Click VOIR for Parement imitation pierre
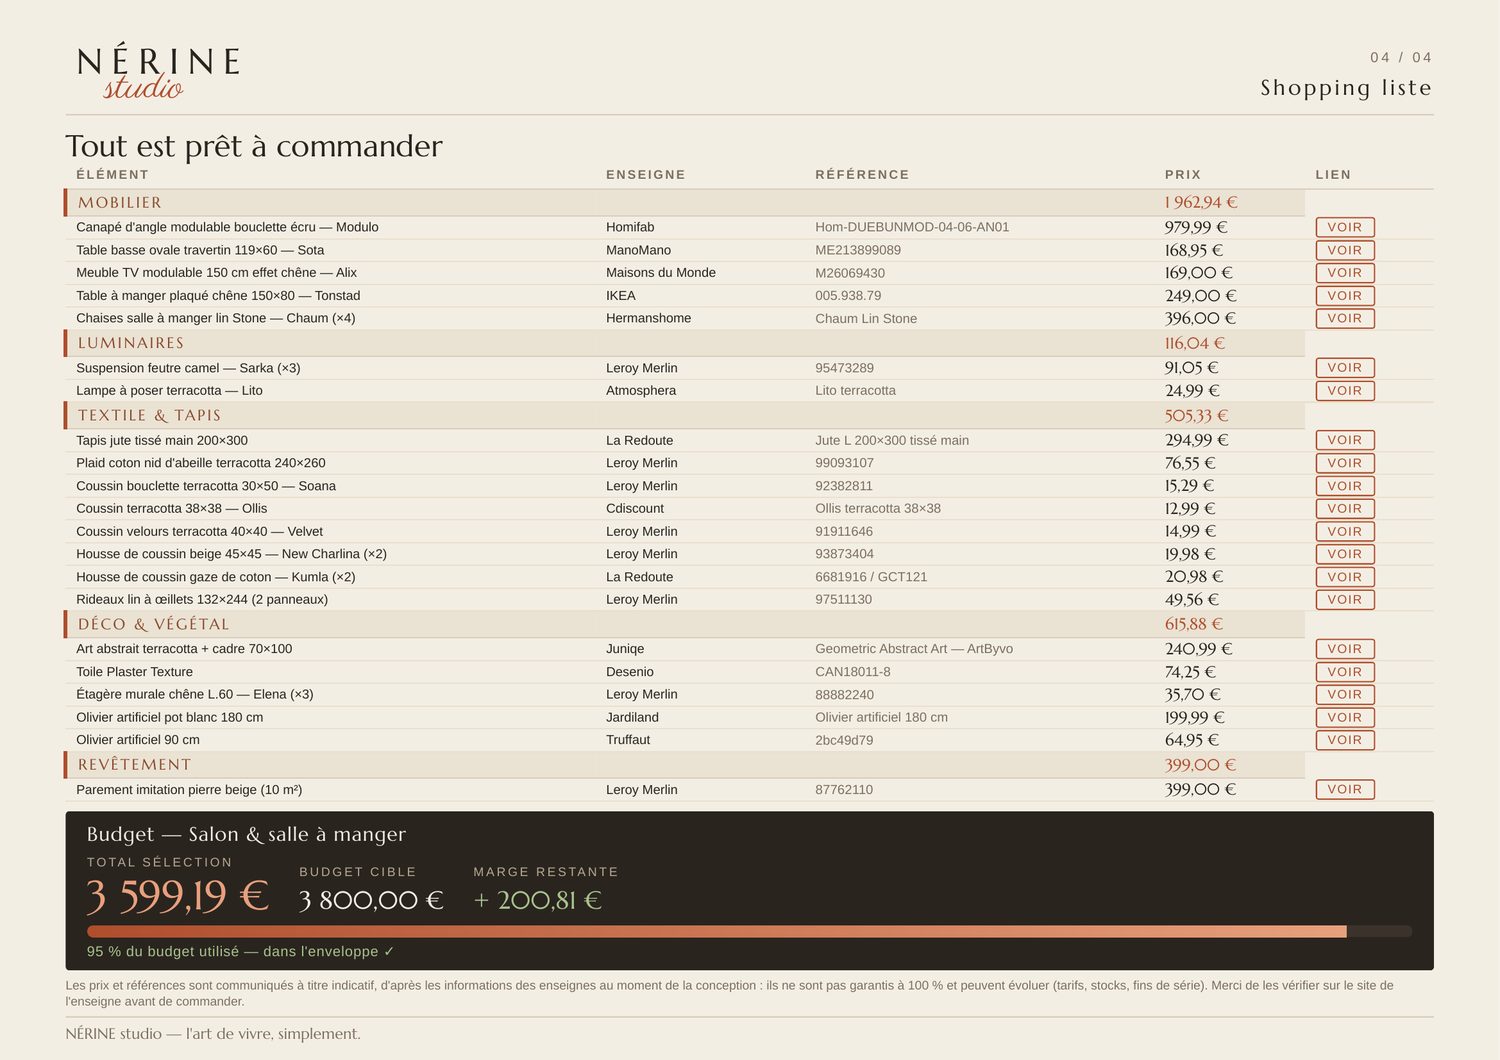 click(x=1345, y=789)
